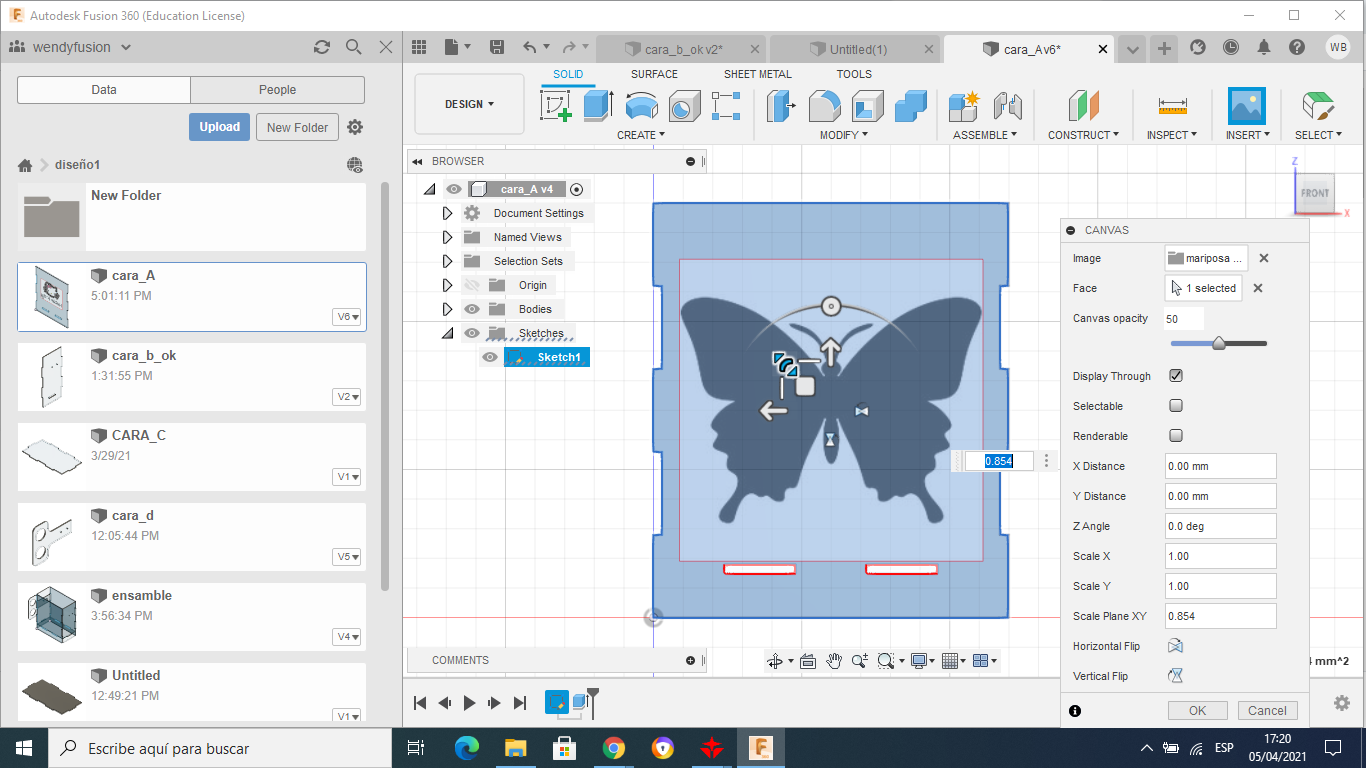Click the search icon in data panel
1366x768 pixels.
pos(353,47)
